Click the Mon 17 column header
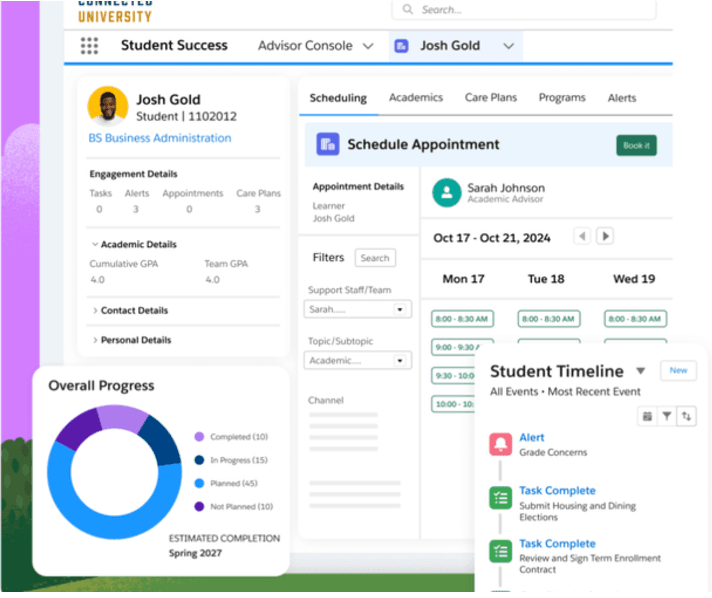Viewport: 712px width, 598px height. click(463, 279)
